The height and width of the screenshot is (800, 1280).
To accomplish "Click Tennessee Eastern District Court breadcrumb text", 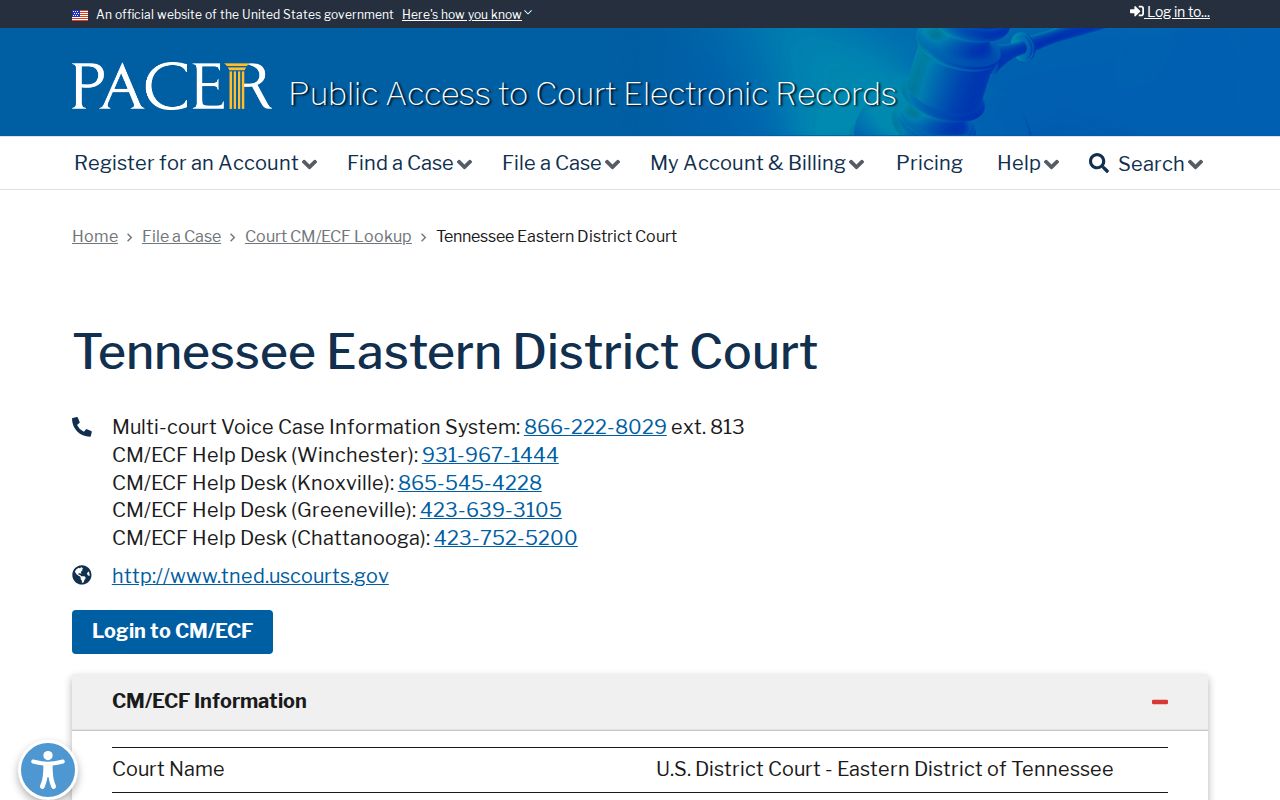I will click(x=557, y=236).
